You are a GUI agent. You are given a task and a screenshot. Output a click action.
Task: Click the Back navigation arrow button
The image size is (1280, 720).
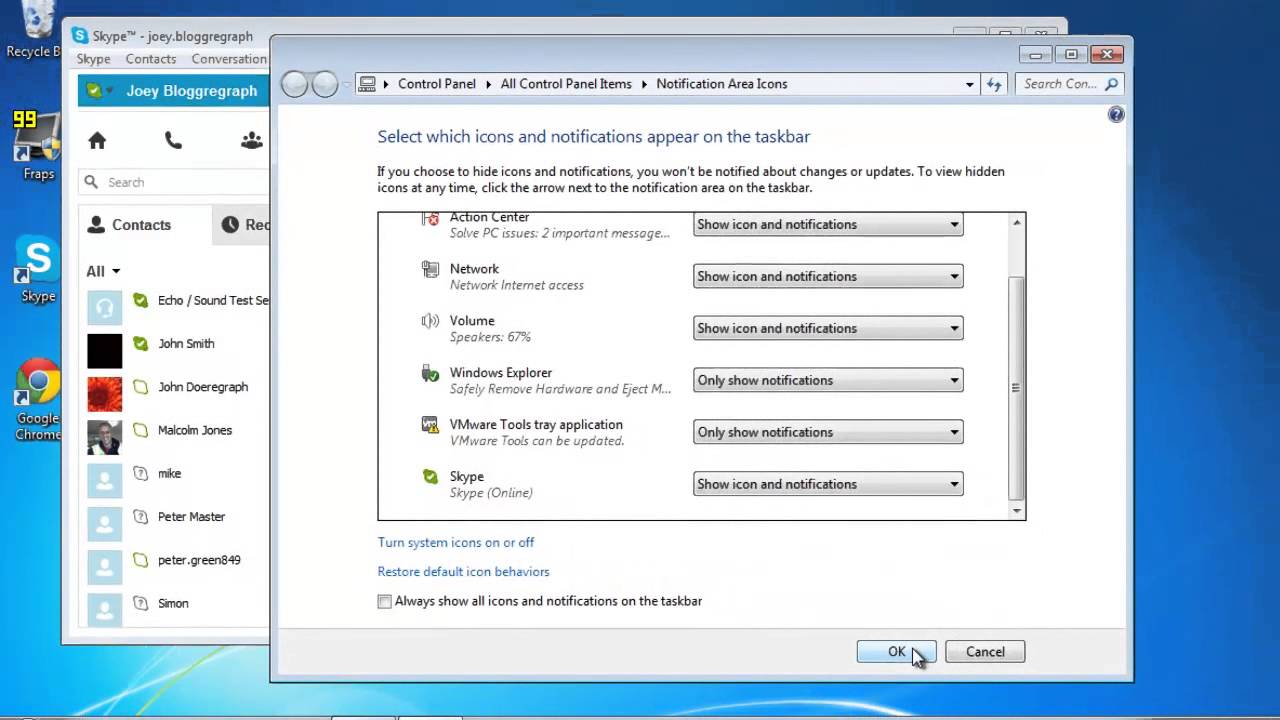(295, 84)
